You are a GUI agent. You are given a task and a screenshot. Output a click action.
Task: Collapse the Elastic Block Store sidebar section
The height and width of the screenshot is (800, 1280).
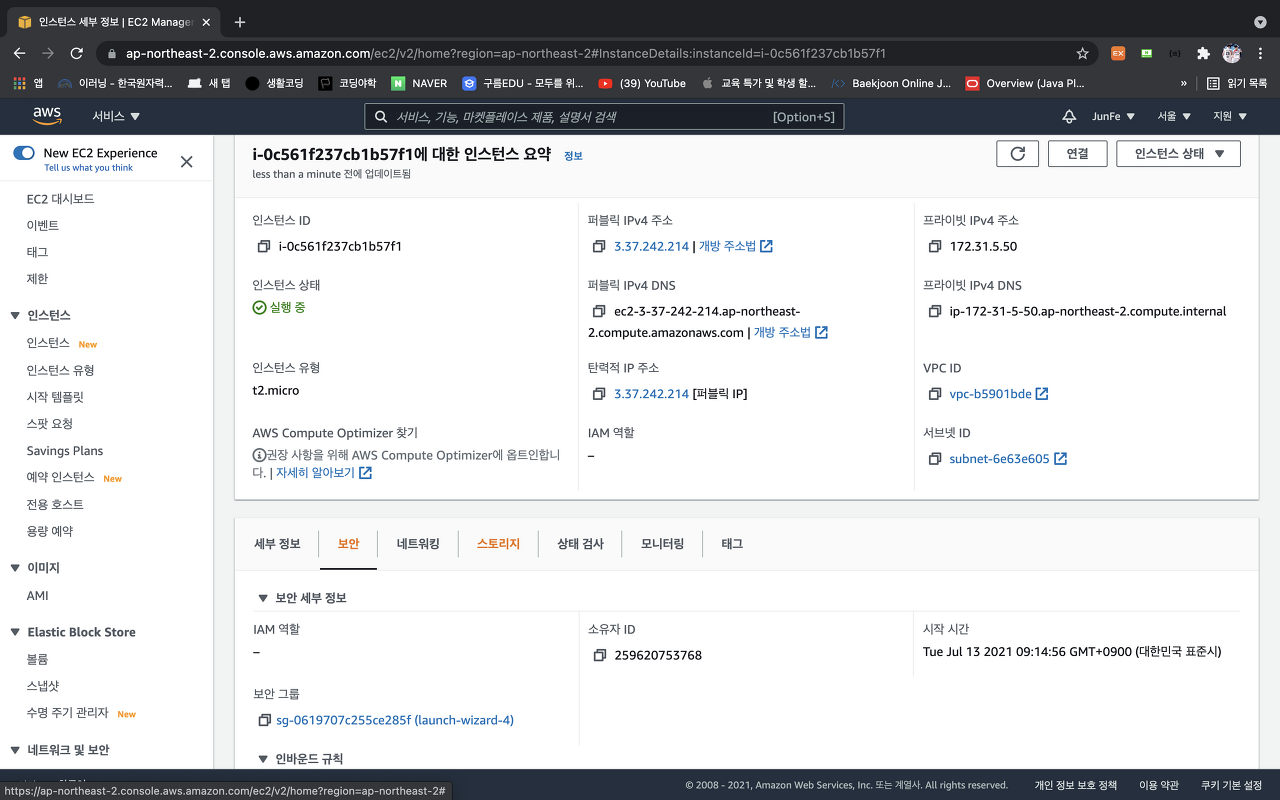coord(15,632)
